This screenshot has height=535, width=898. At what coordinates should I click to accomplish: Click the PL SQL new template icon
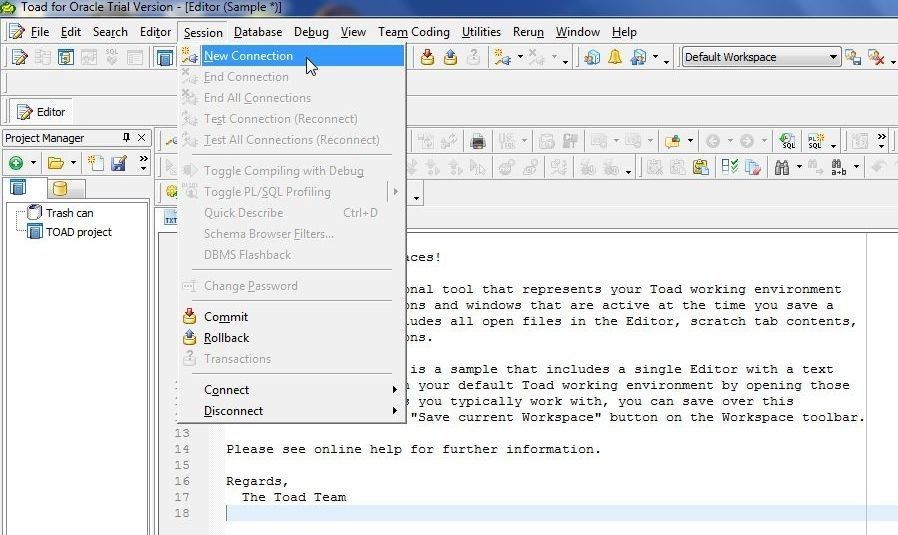816,141
